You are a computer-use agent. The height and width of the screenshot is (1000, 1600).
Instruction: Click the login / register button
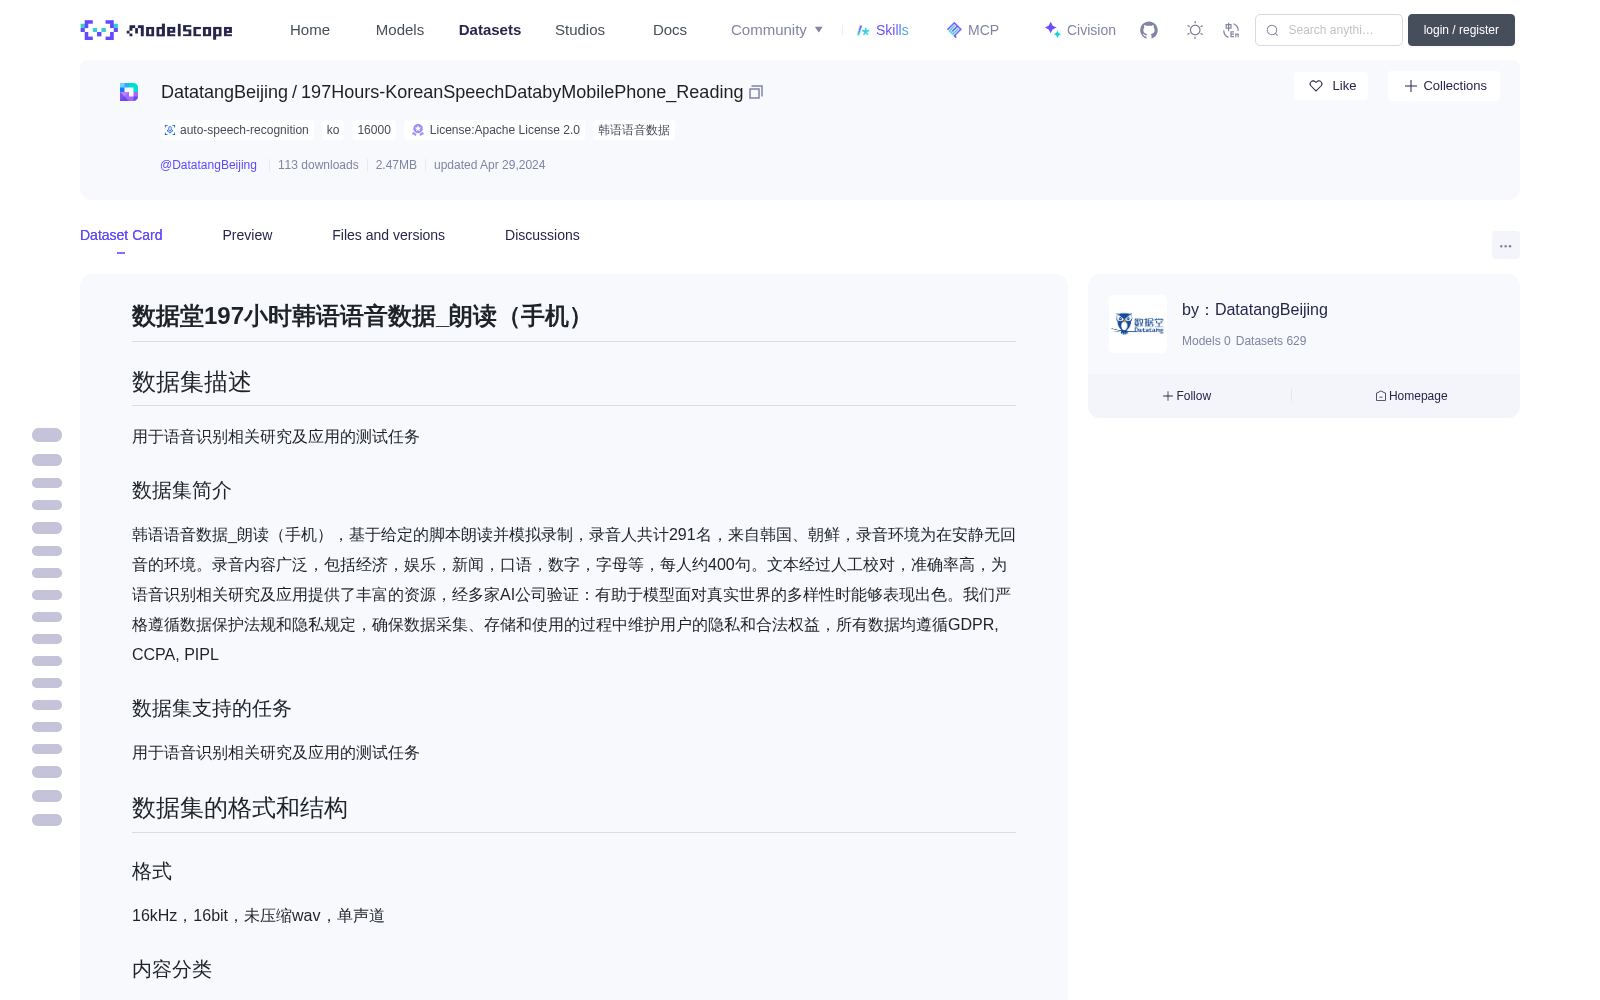(1461, 30)
